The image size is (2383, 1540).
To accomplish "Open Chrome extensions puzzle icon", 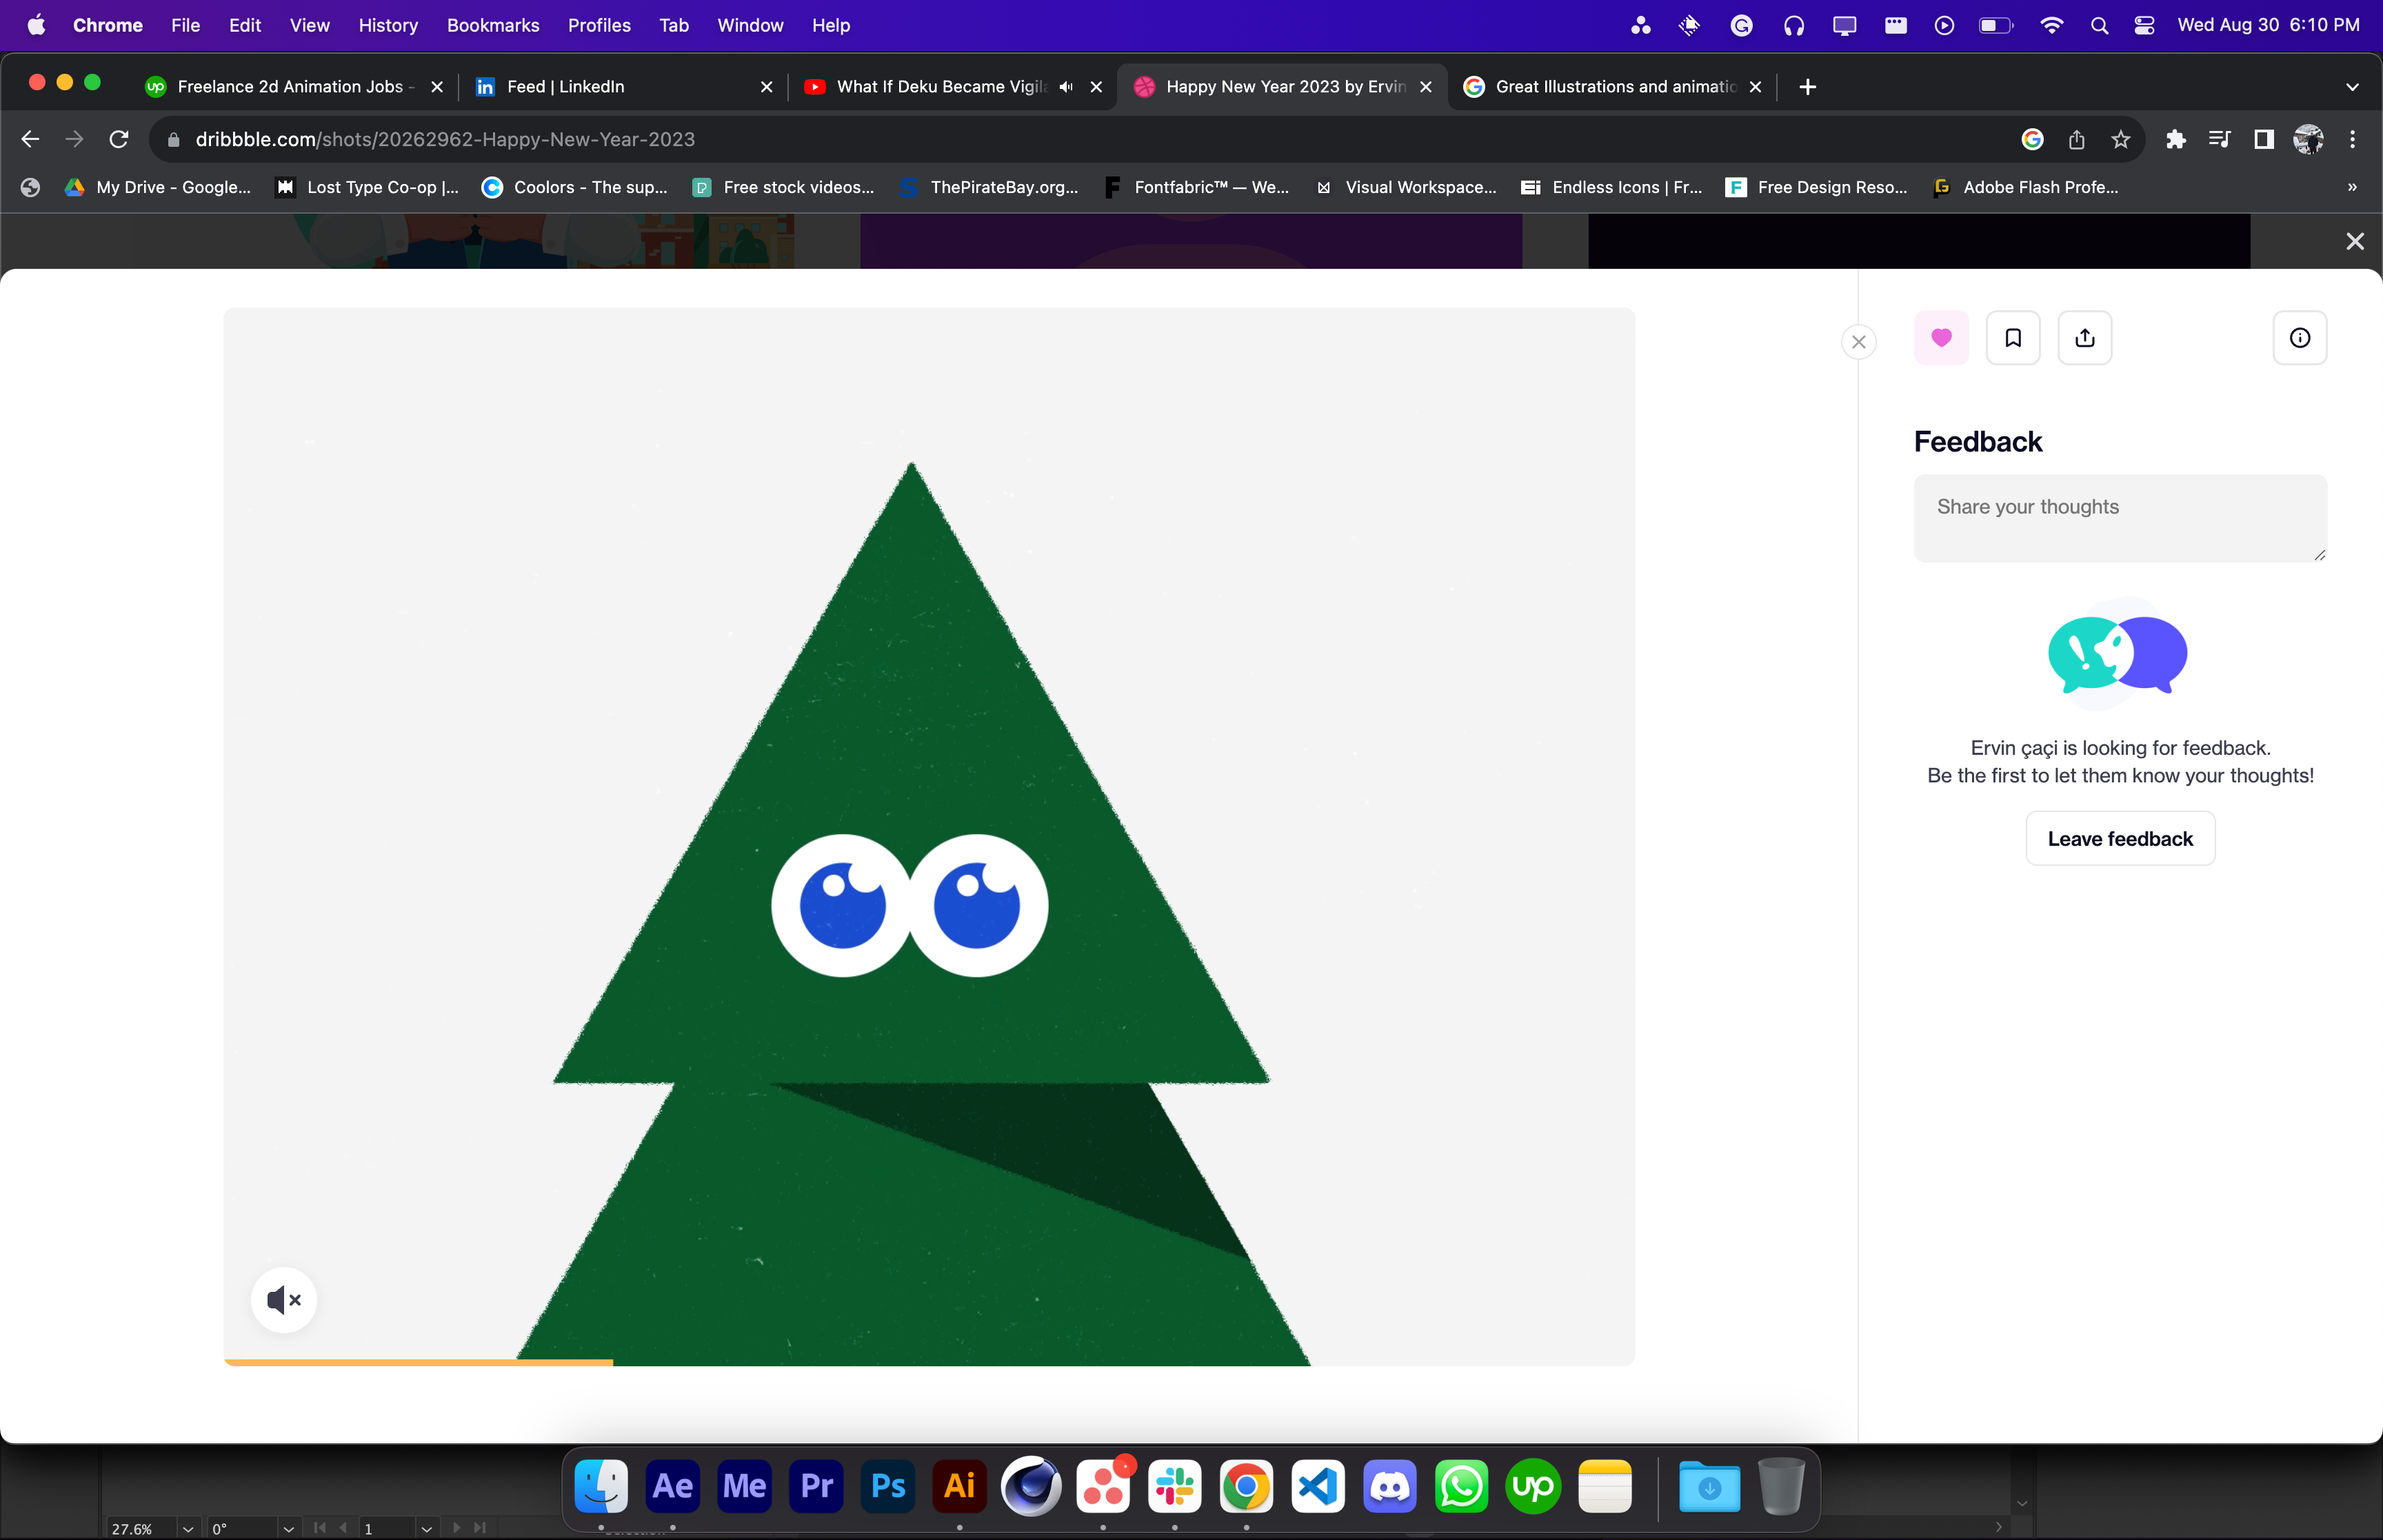I will [2176, 139].
